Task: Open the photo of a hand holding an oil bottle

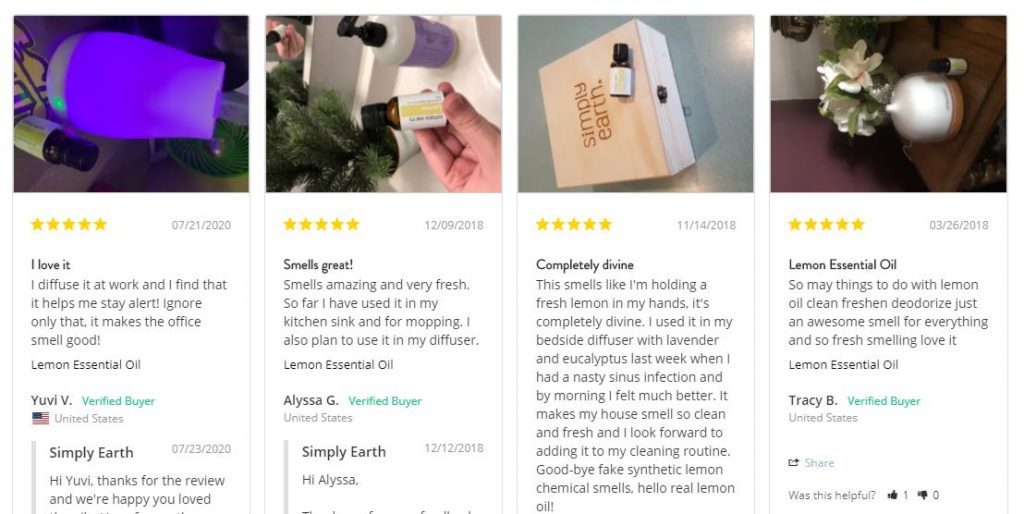Action: (x=384, y=104)
